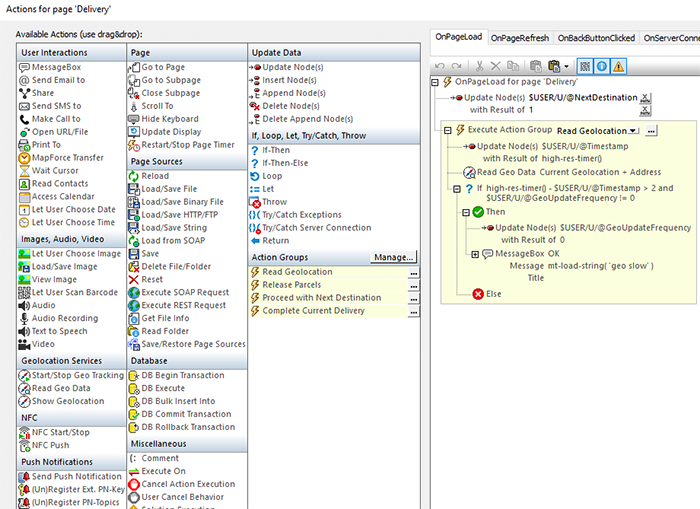Image resolution: width=700 pixels, height=509 pixels.
Task: Click the undo icon in the actions toolbar
Action: 441,64
